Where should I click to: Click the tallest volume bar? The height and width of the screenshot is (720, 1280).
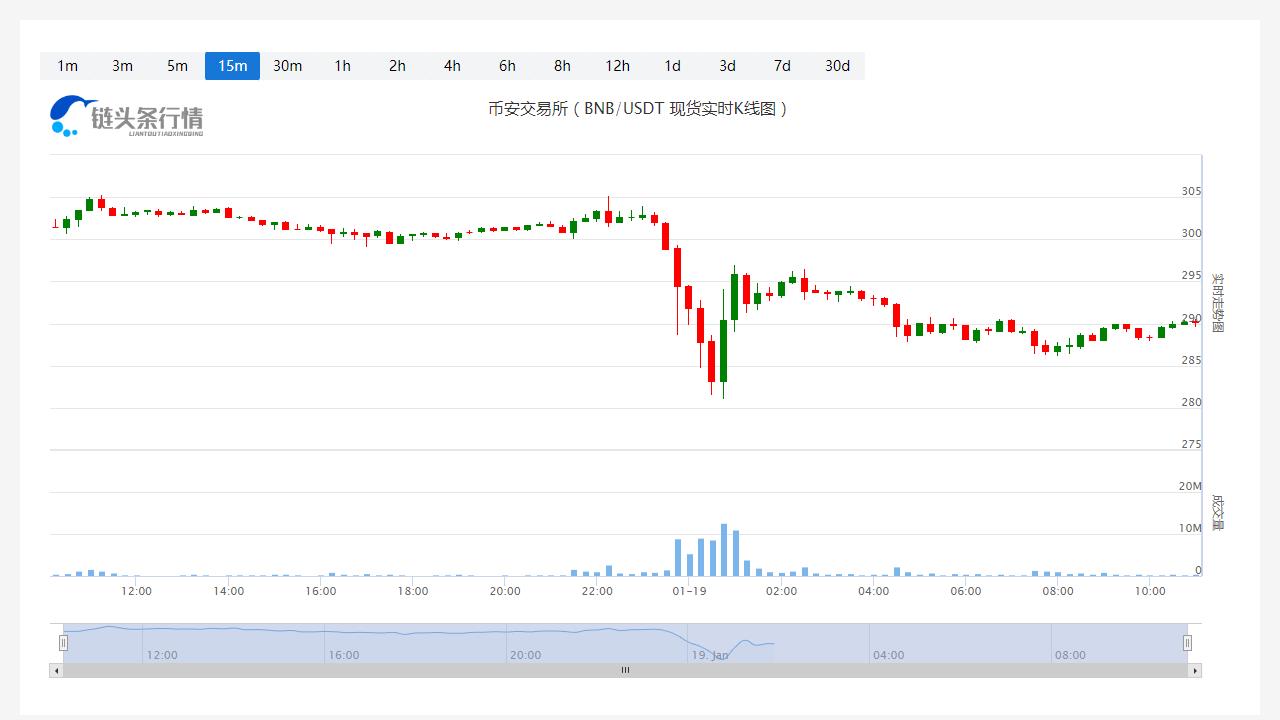pos(724,550)
